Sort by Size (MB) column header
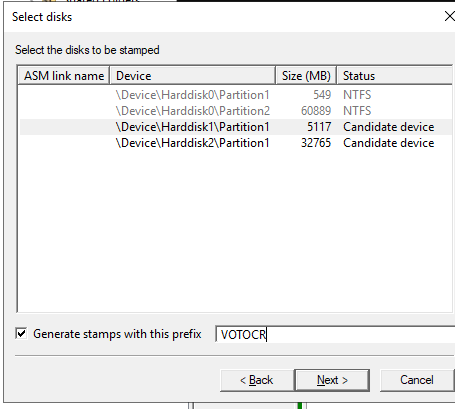Viewport: 455px width, 409px height. pos(306,76)
